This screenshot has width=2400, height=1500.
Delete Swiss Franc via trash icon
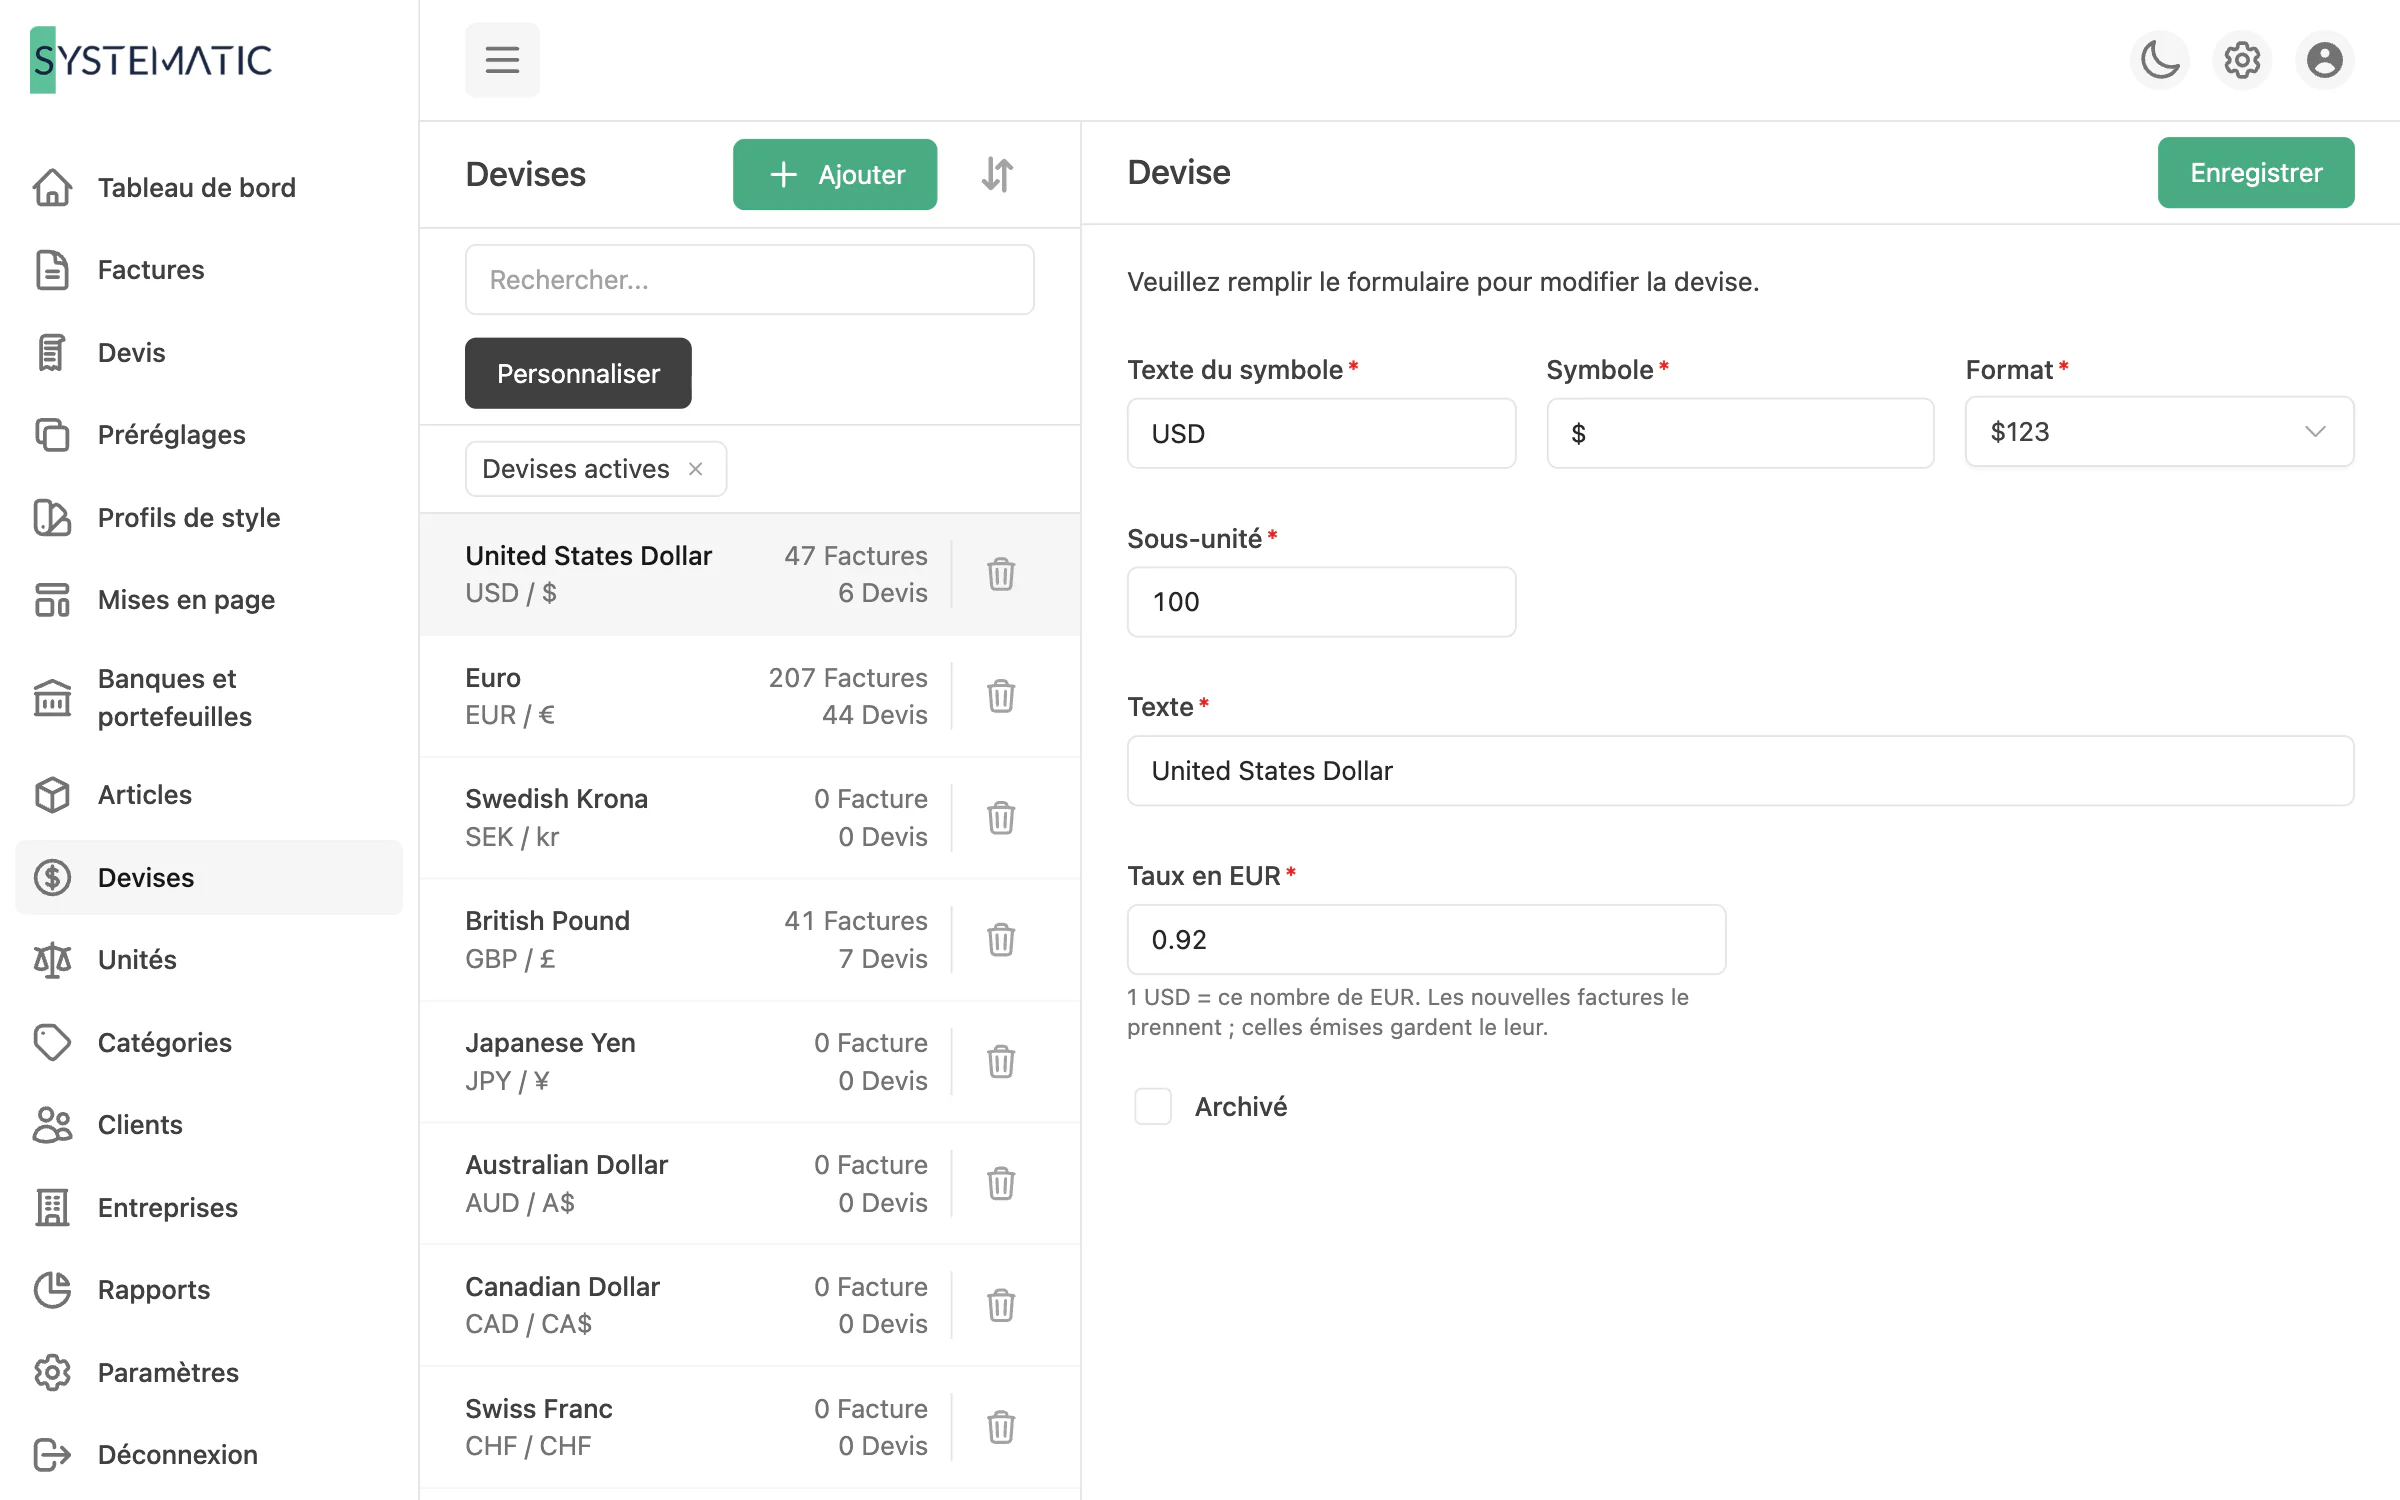(1001, 1428)
